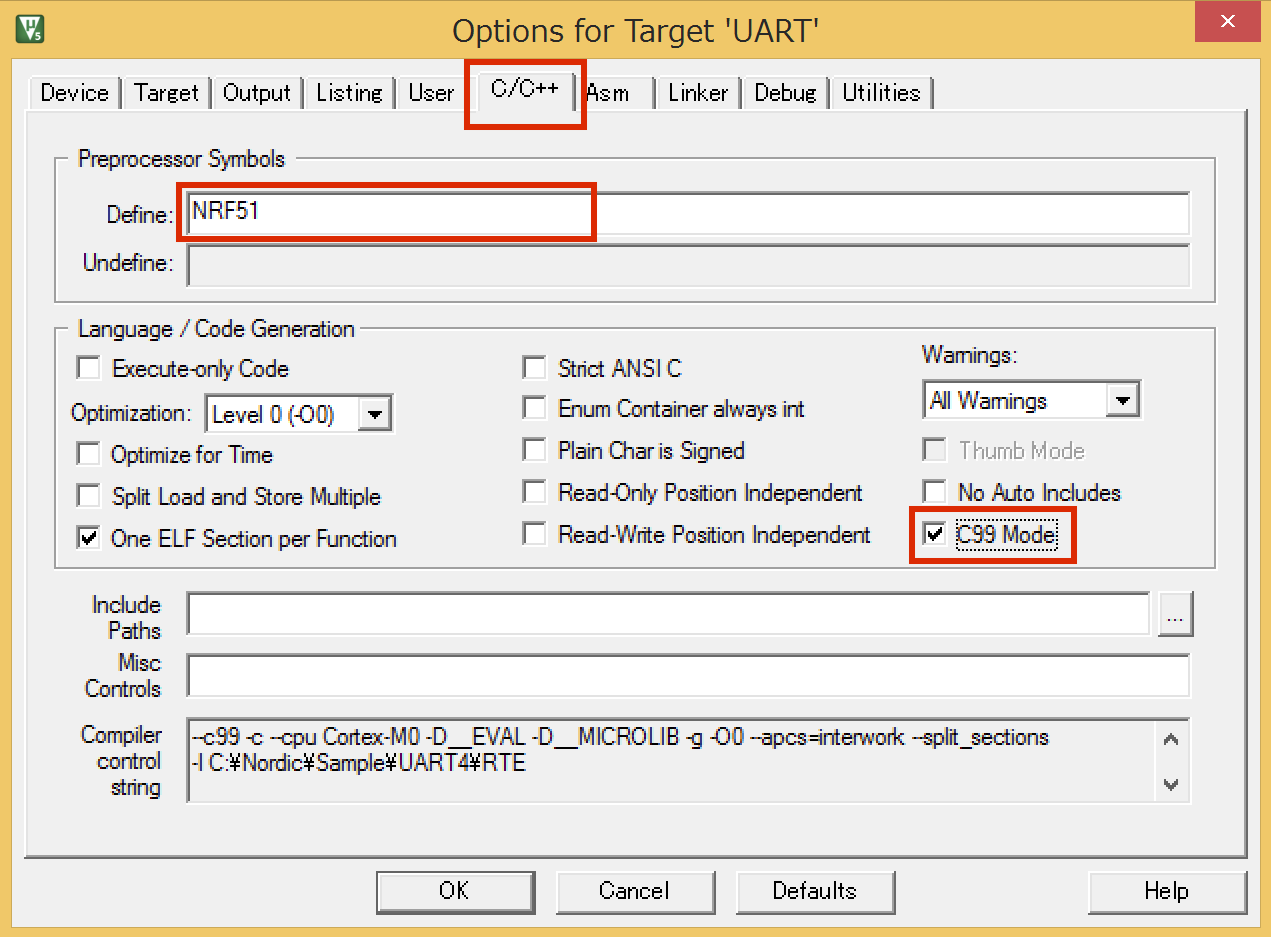Open the Debug tab

(785, 93)
